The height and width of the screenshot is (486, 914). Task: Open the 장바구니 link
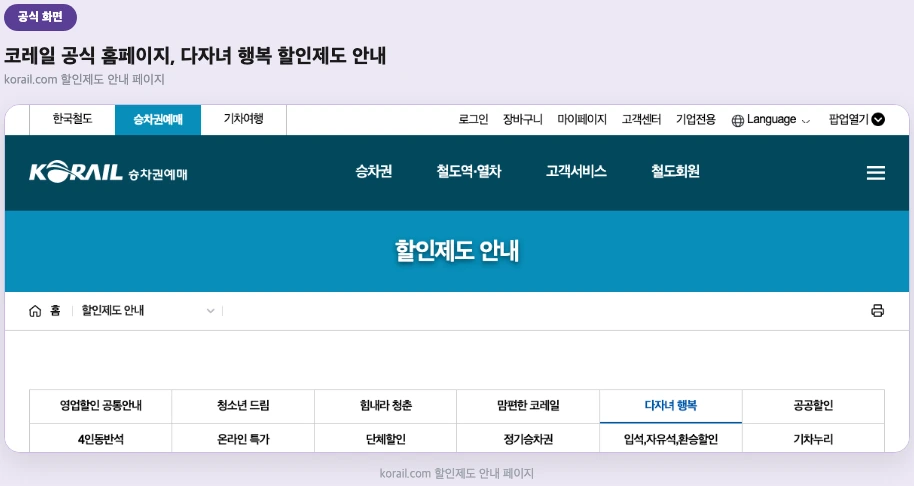pos(523,119)
